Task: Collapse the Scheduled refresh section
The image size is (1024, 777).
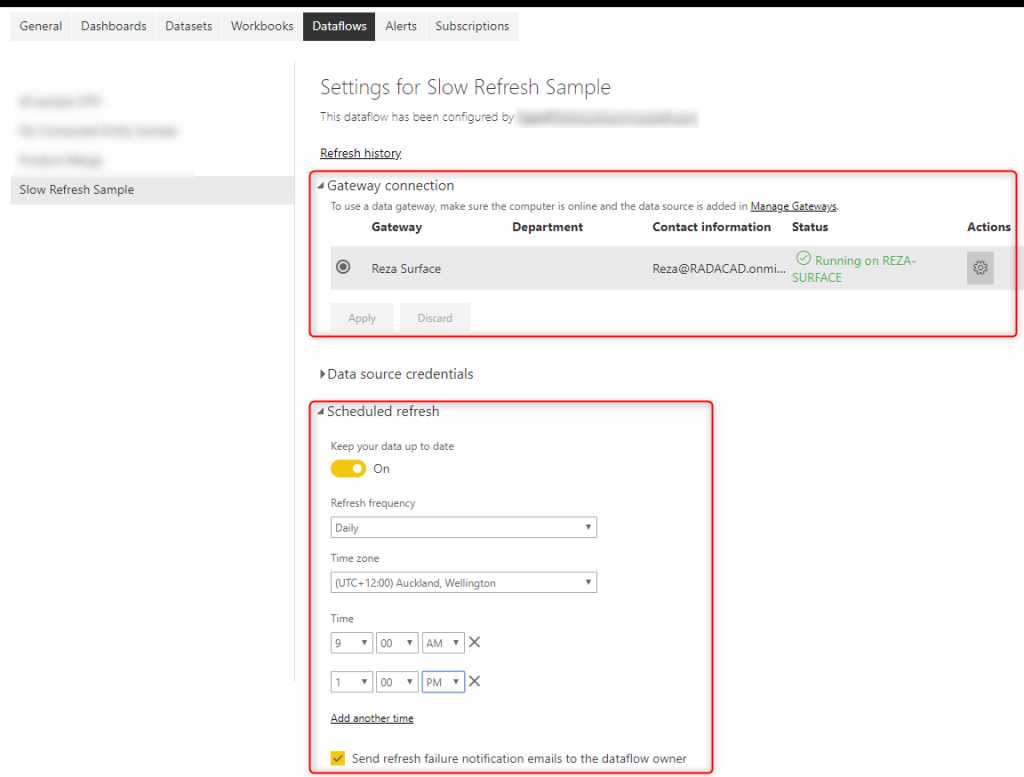Action: tap(321, 412)
